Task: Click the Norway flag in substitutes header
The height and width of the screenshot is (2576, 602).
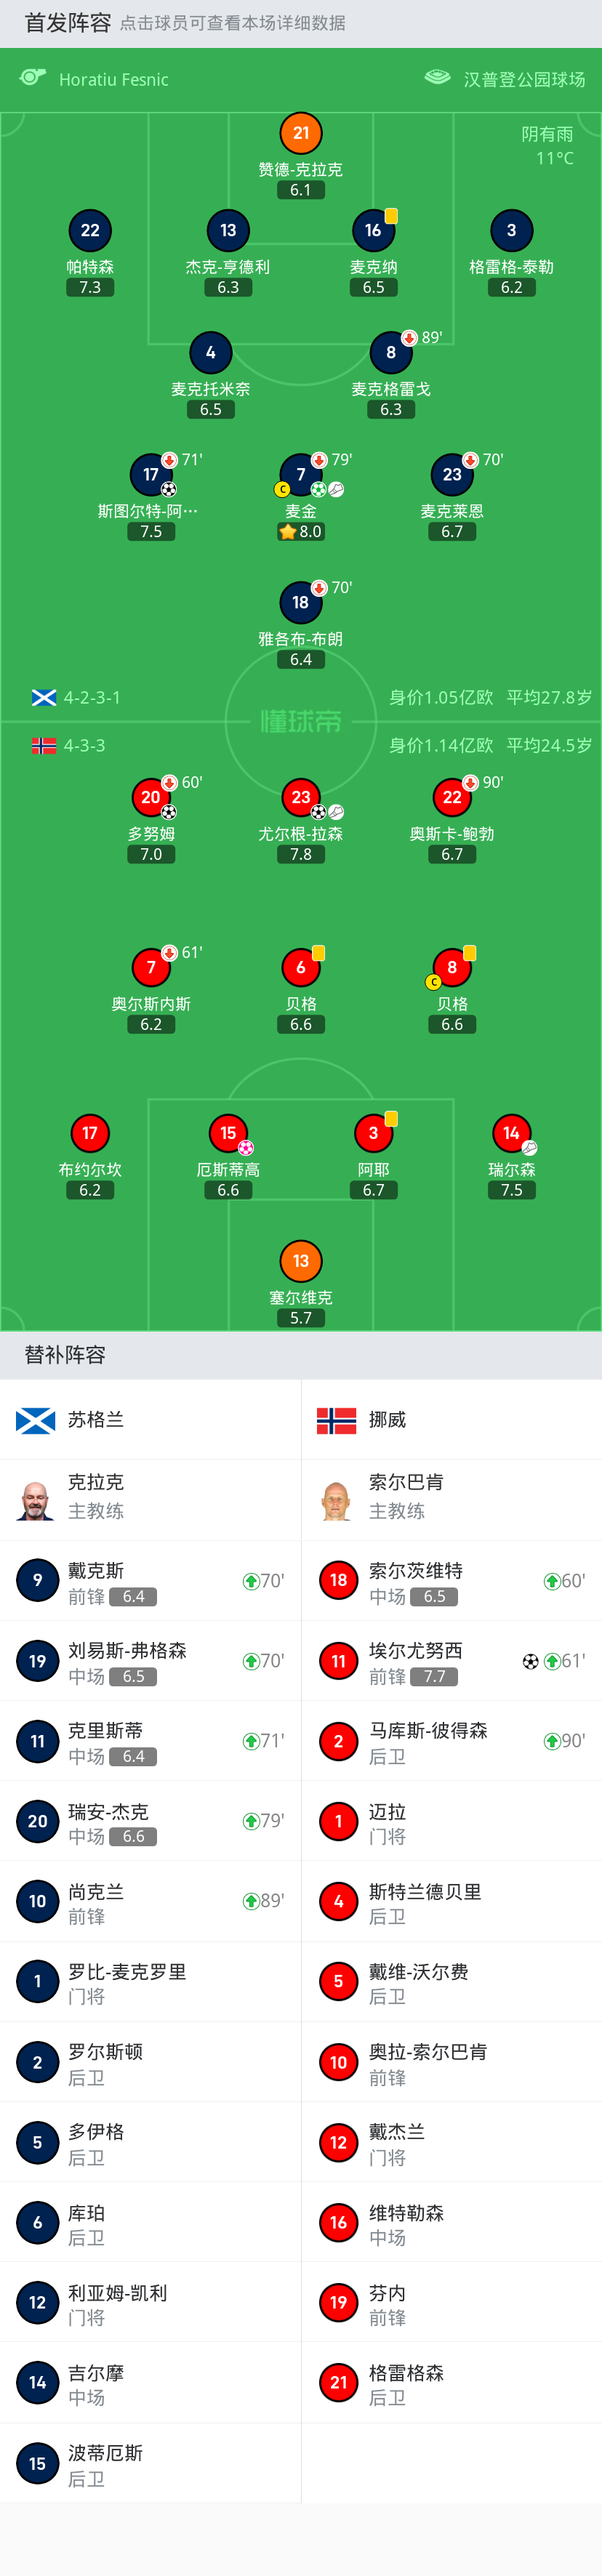Action: pyautogui.click(x=336, y=1420)
